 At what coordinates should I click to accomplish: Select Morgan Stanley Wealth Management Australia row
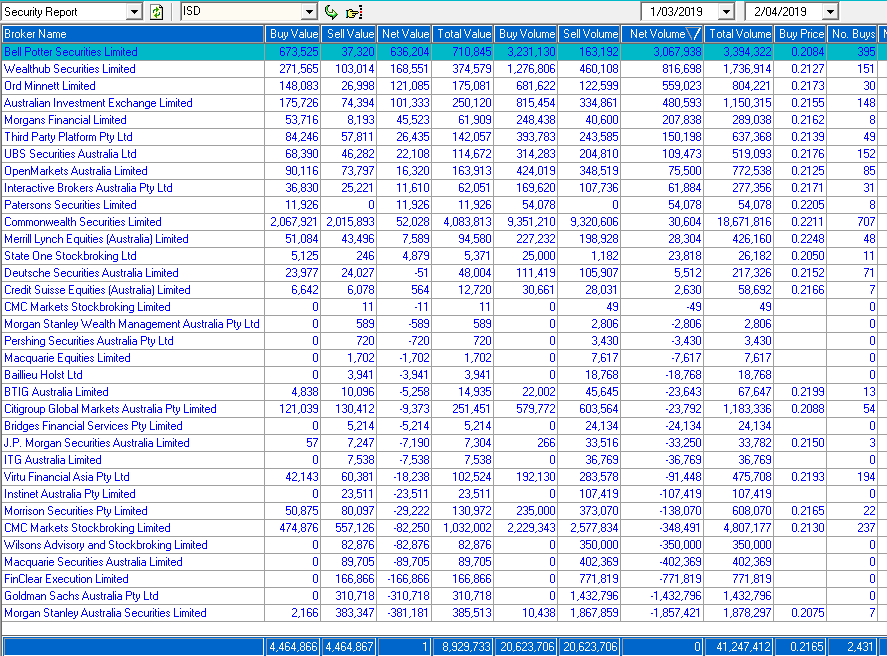tap(444, 323)
